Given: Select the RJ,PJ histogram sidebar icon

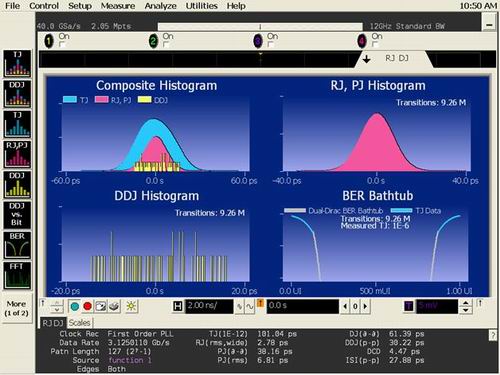Looking at the screenshot, I should tap(17, 154).
